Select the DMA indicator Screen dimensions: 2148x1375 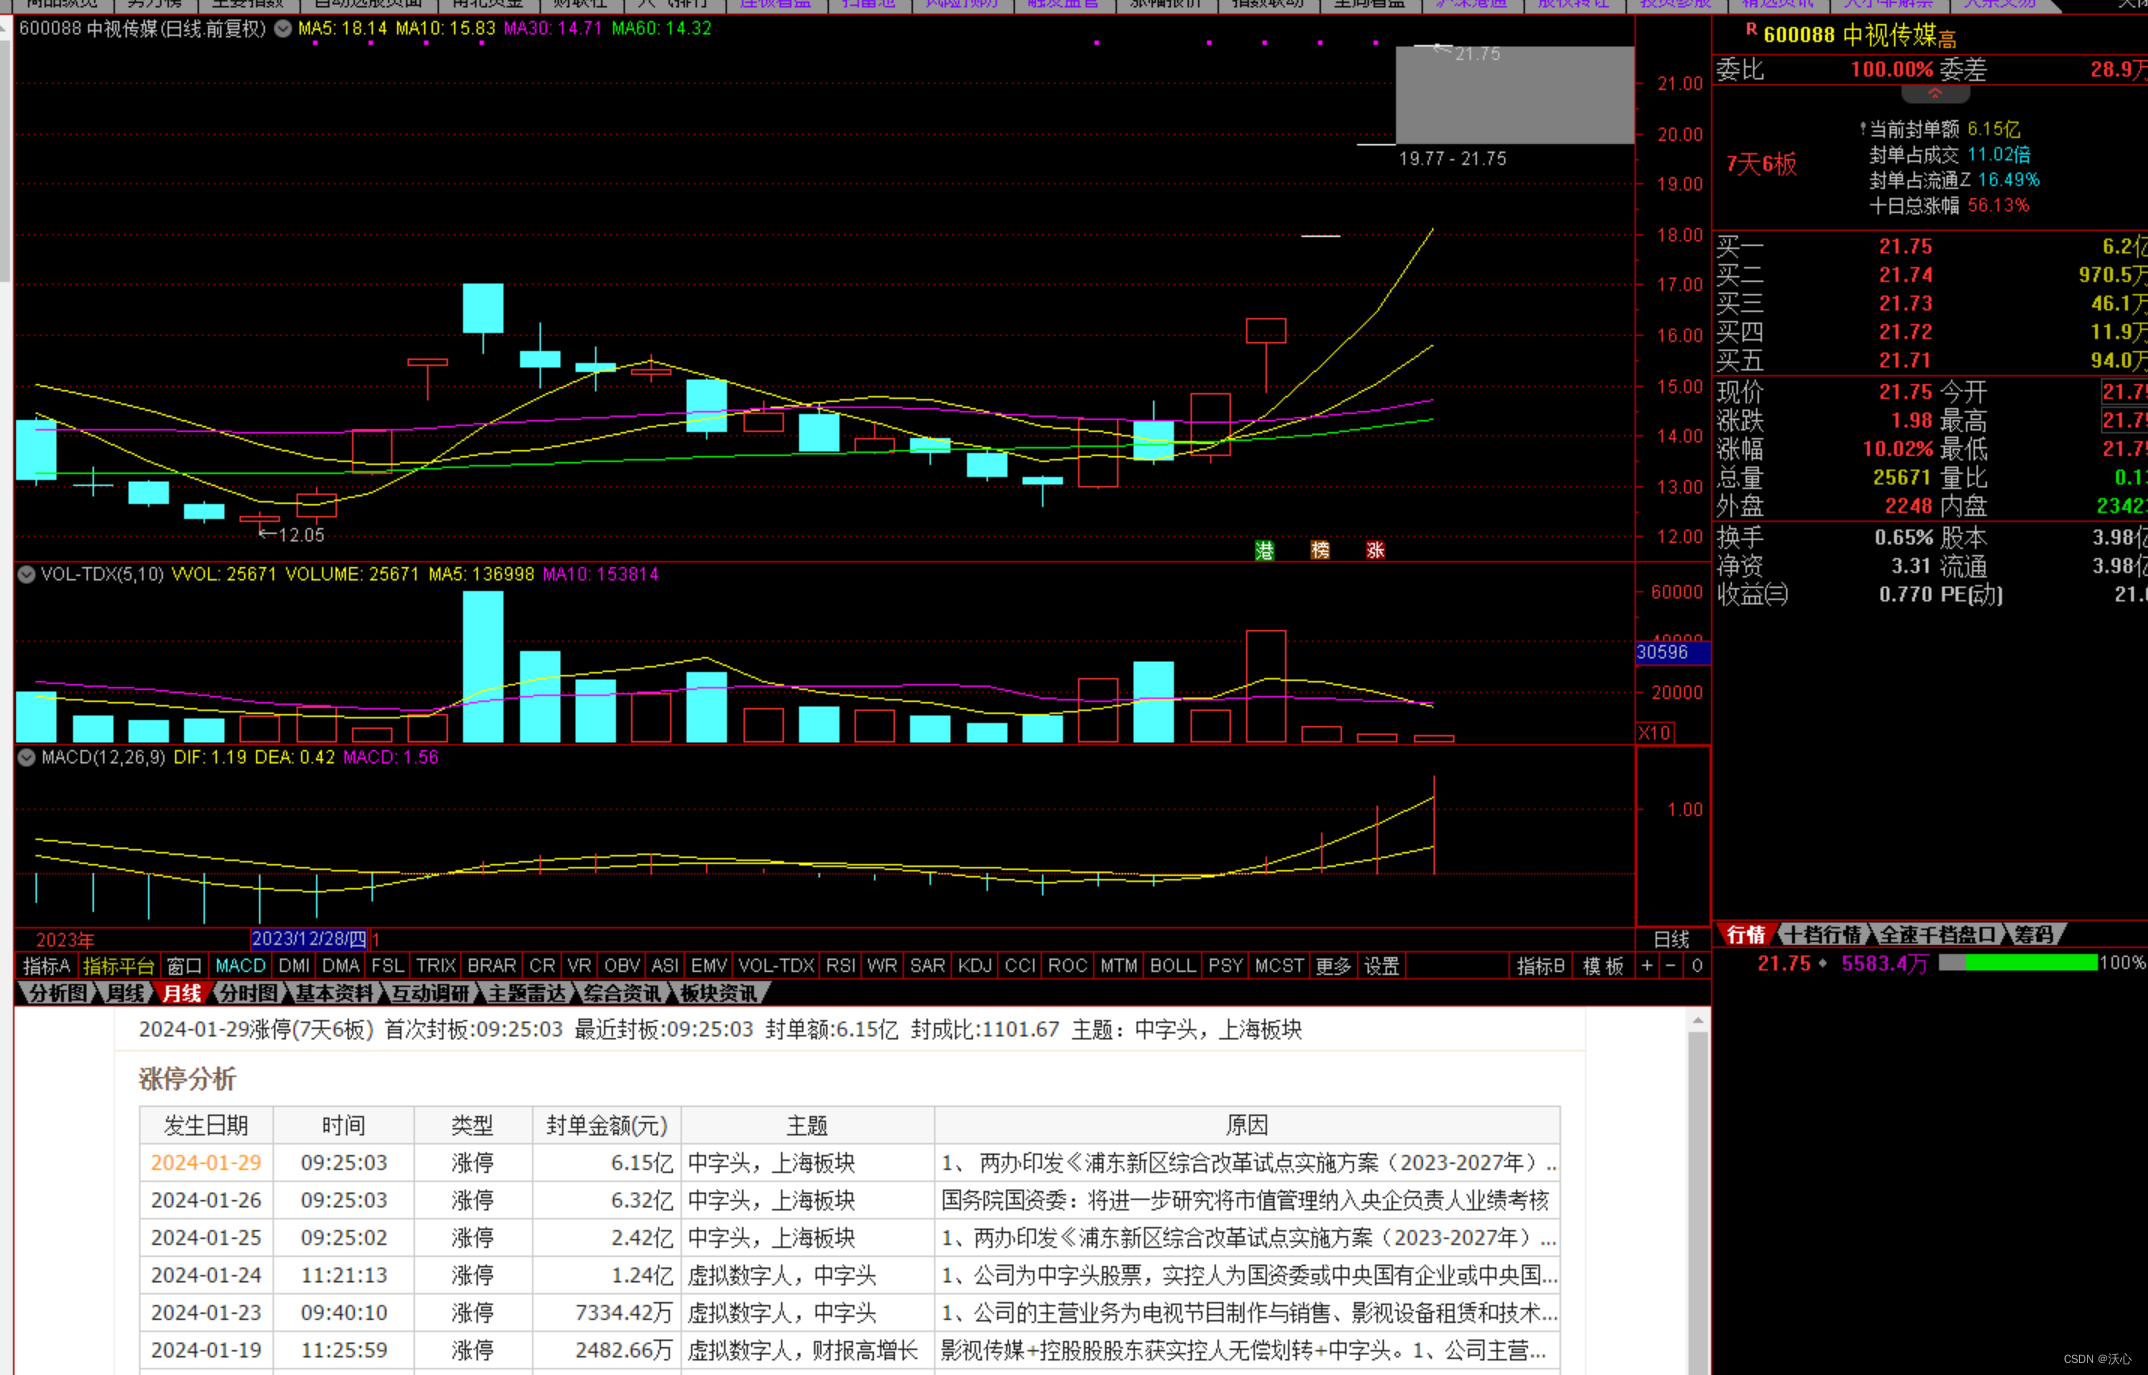[x=341, y=966]
